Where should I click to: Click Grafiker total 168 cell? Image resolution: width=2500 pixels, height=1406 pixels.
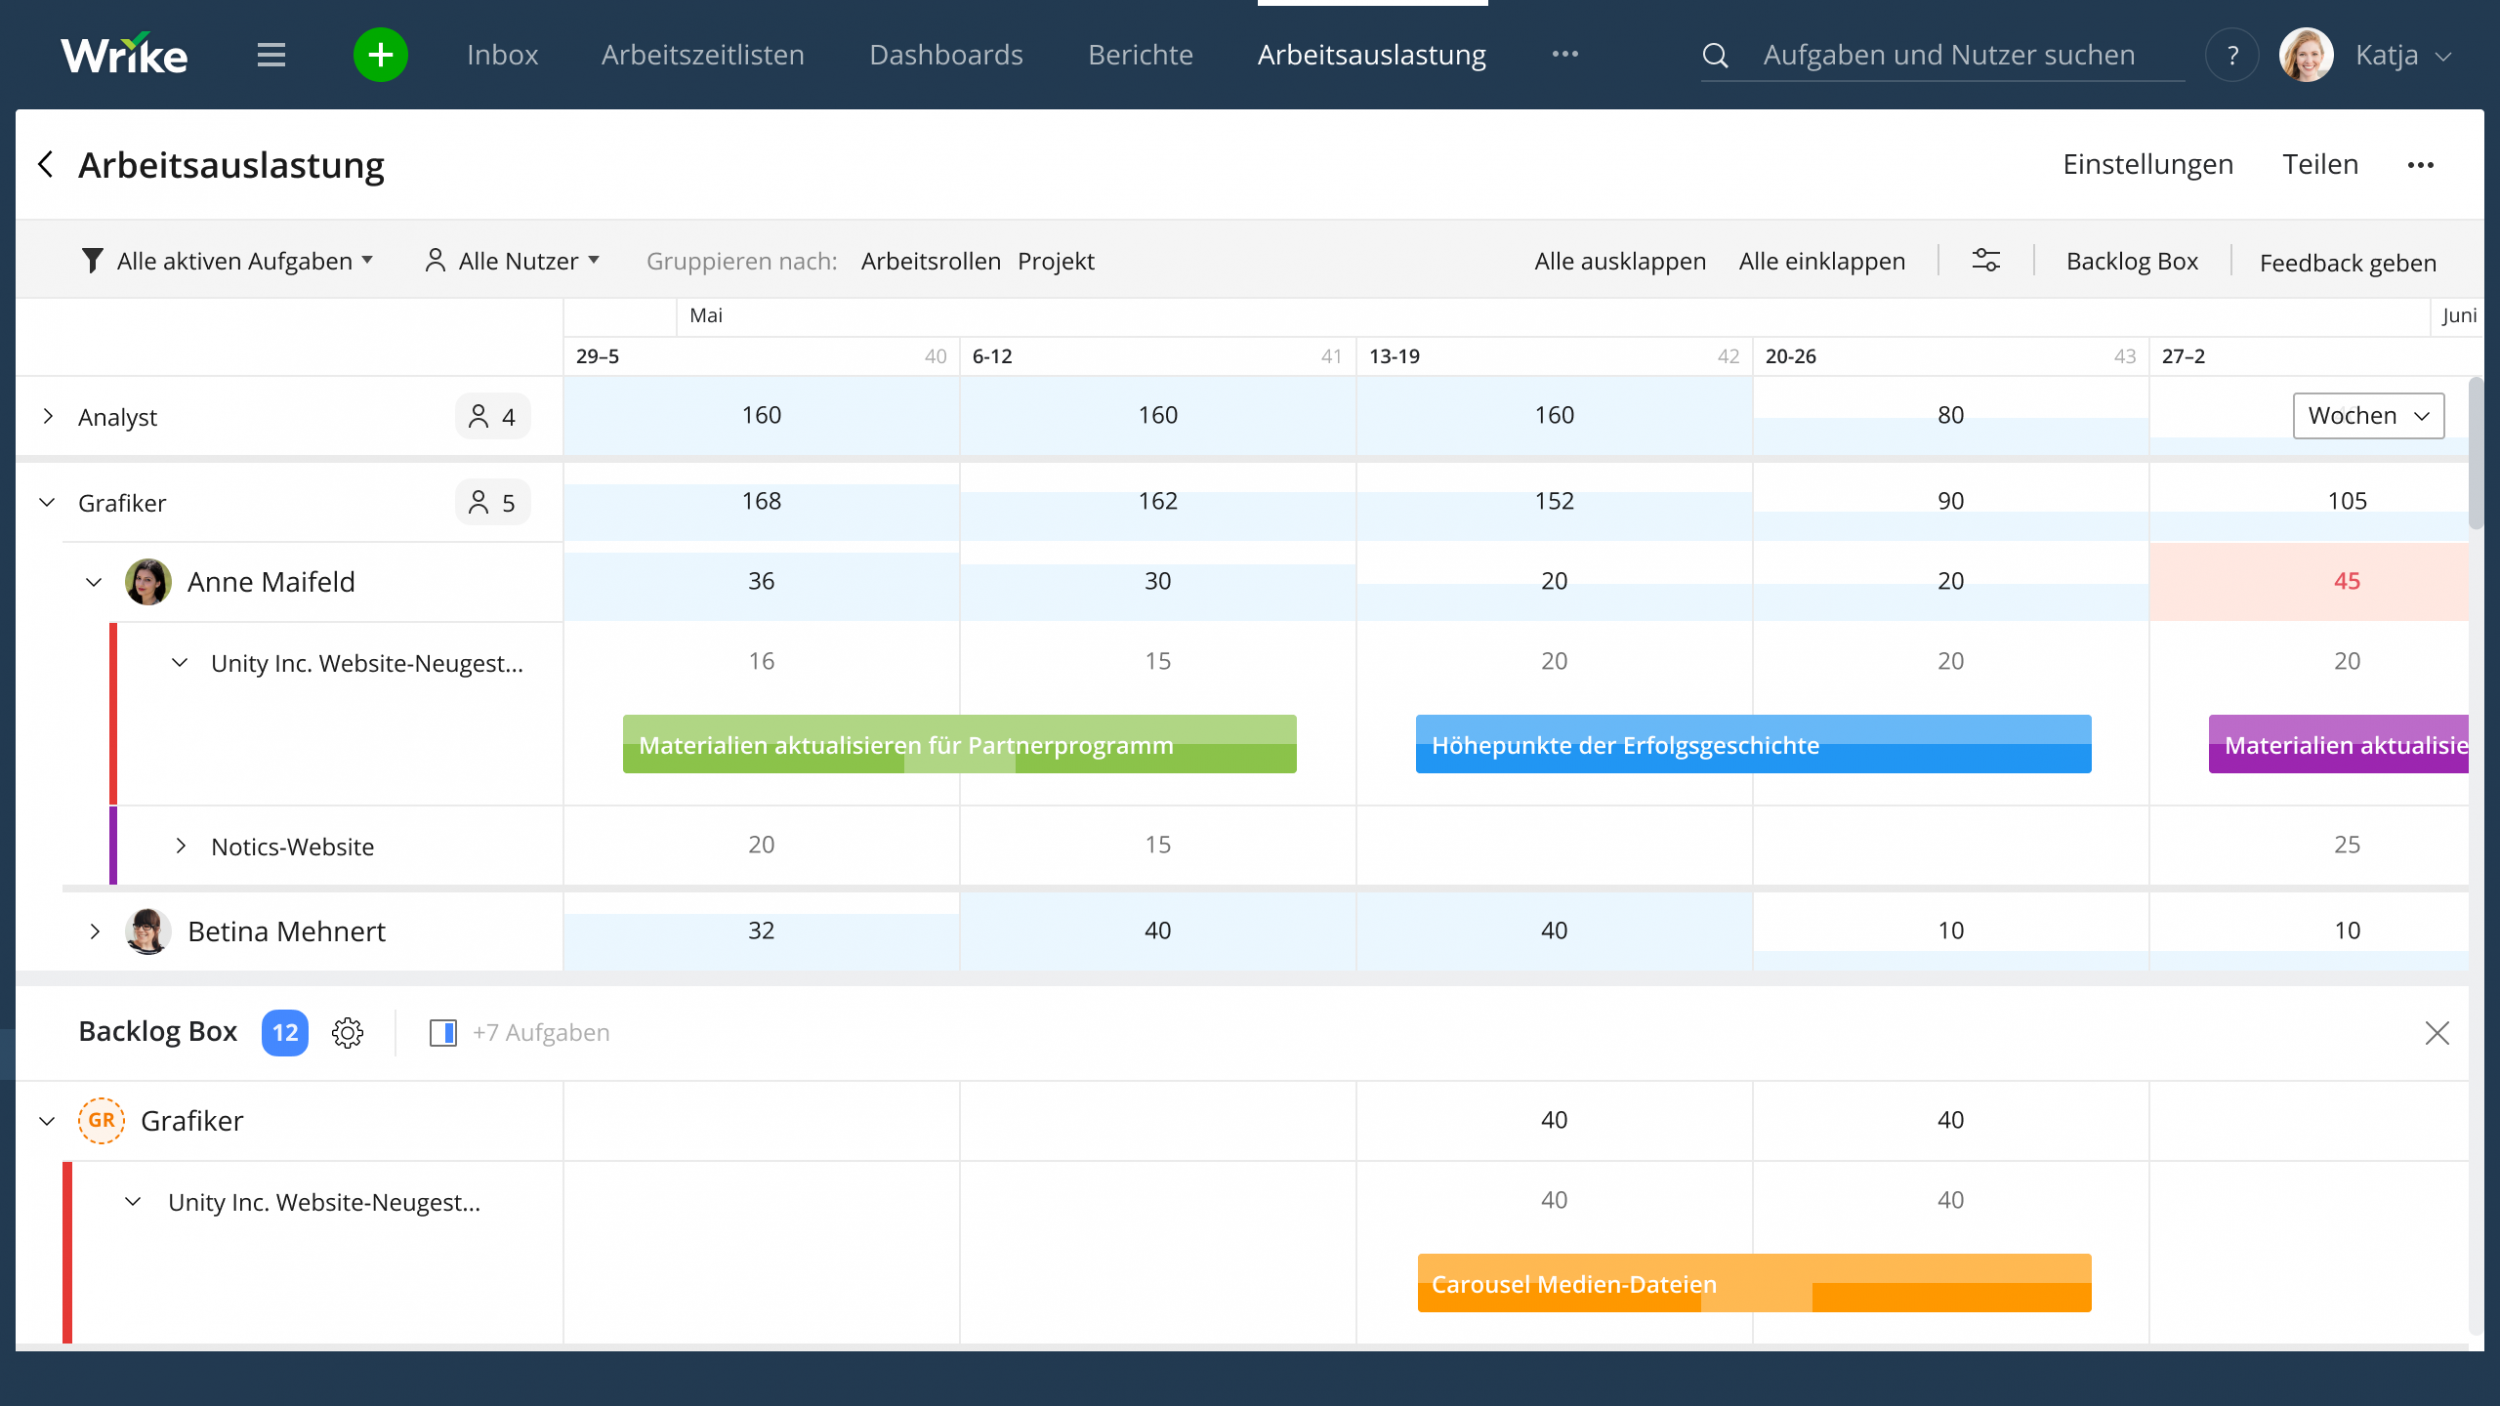(761, 501)
